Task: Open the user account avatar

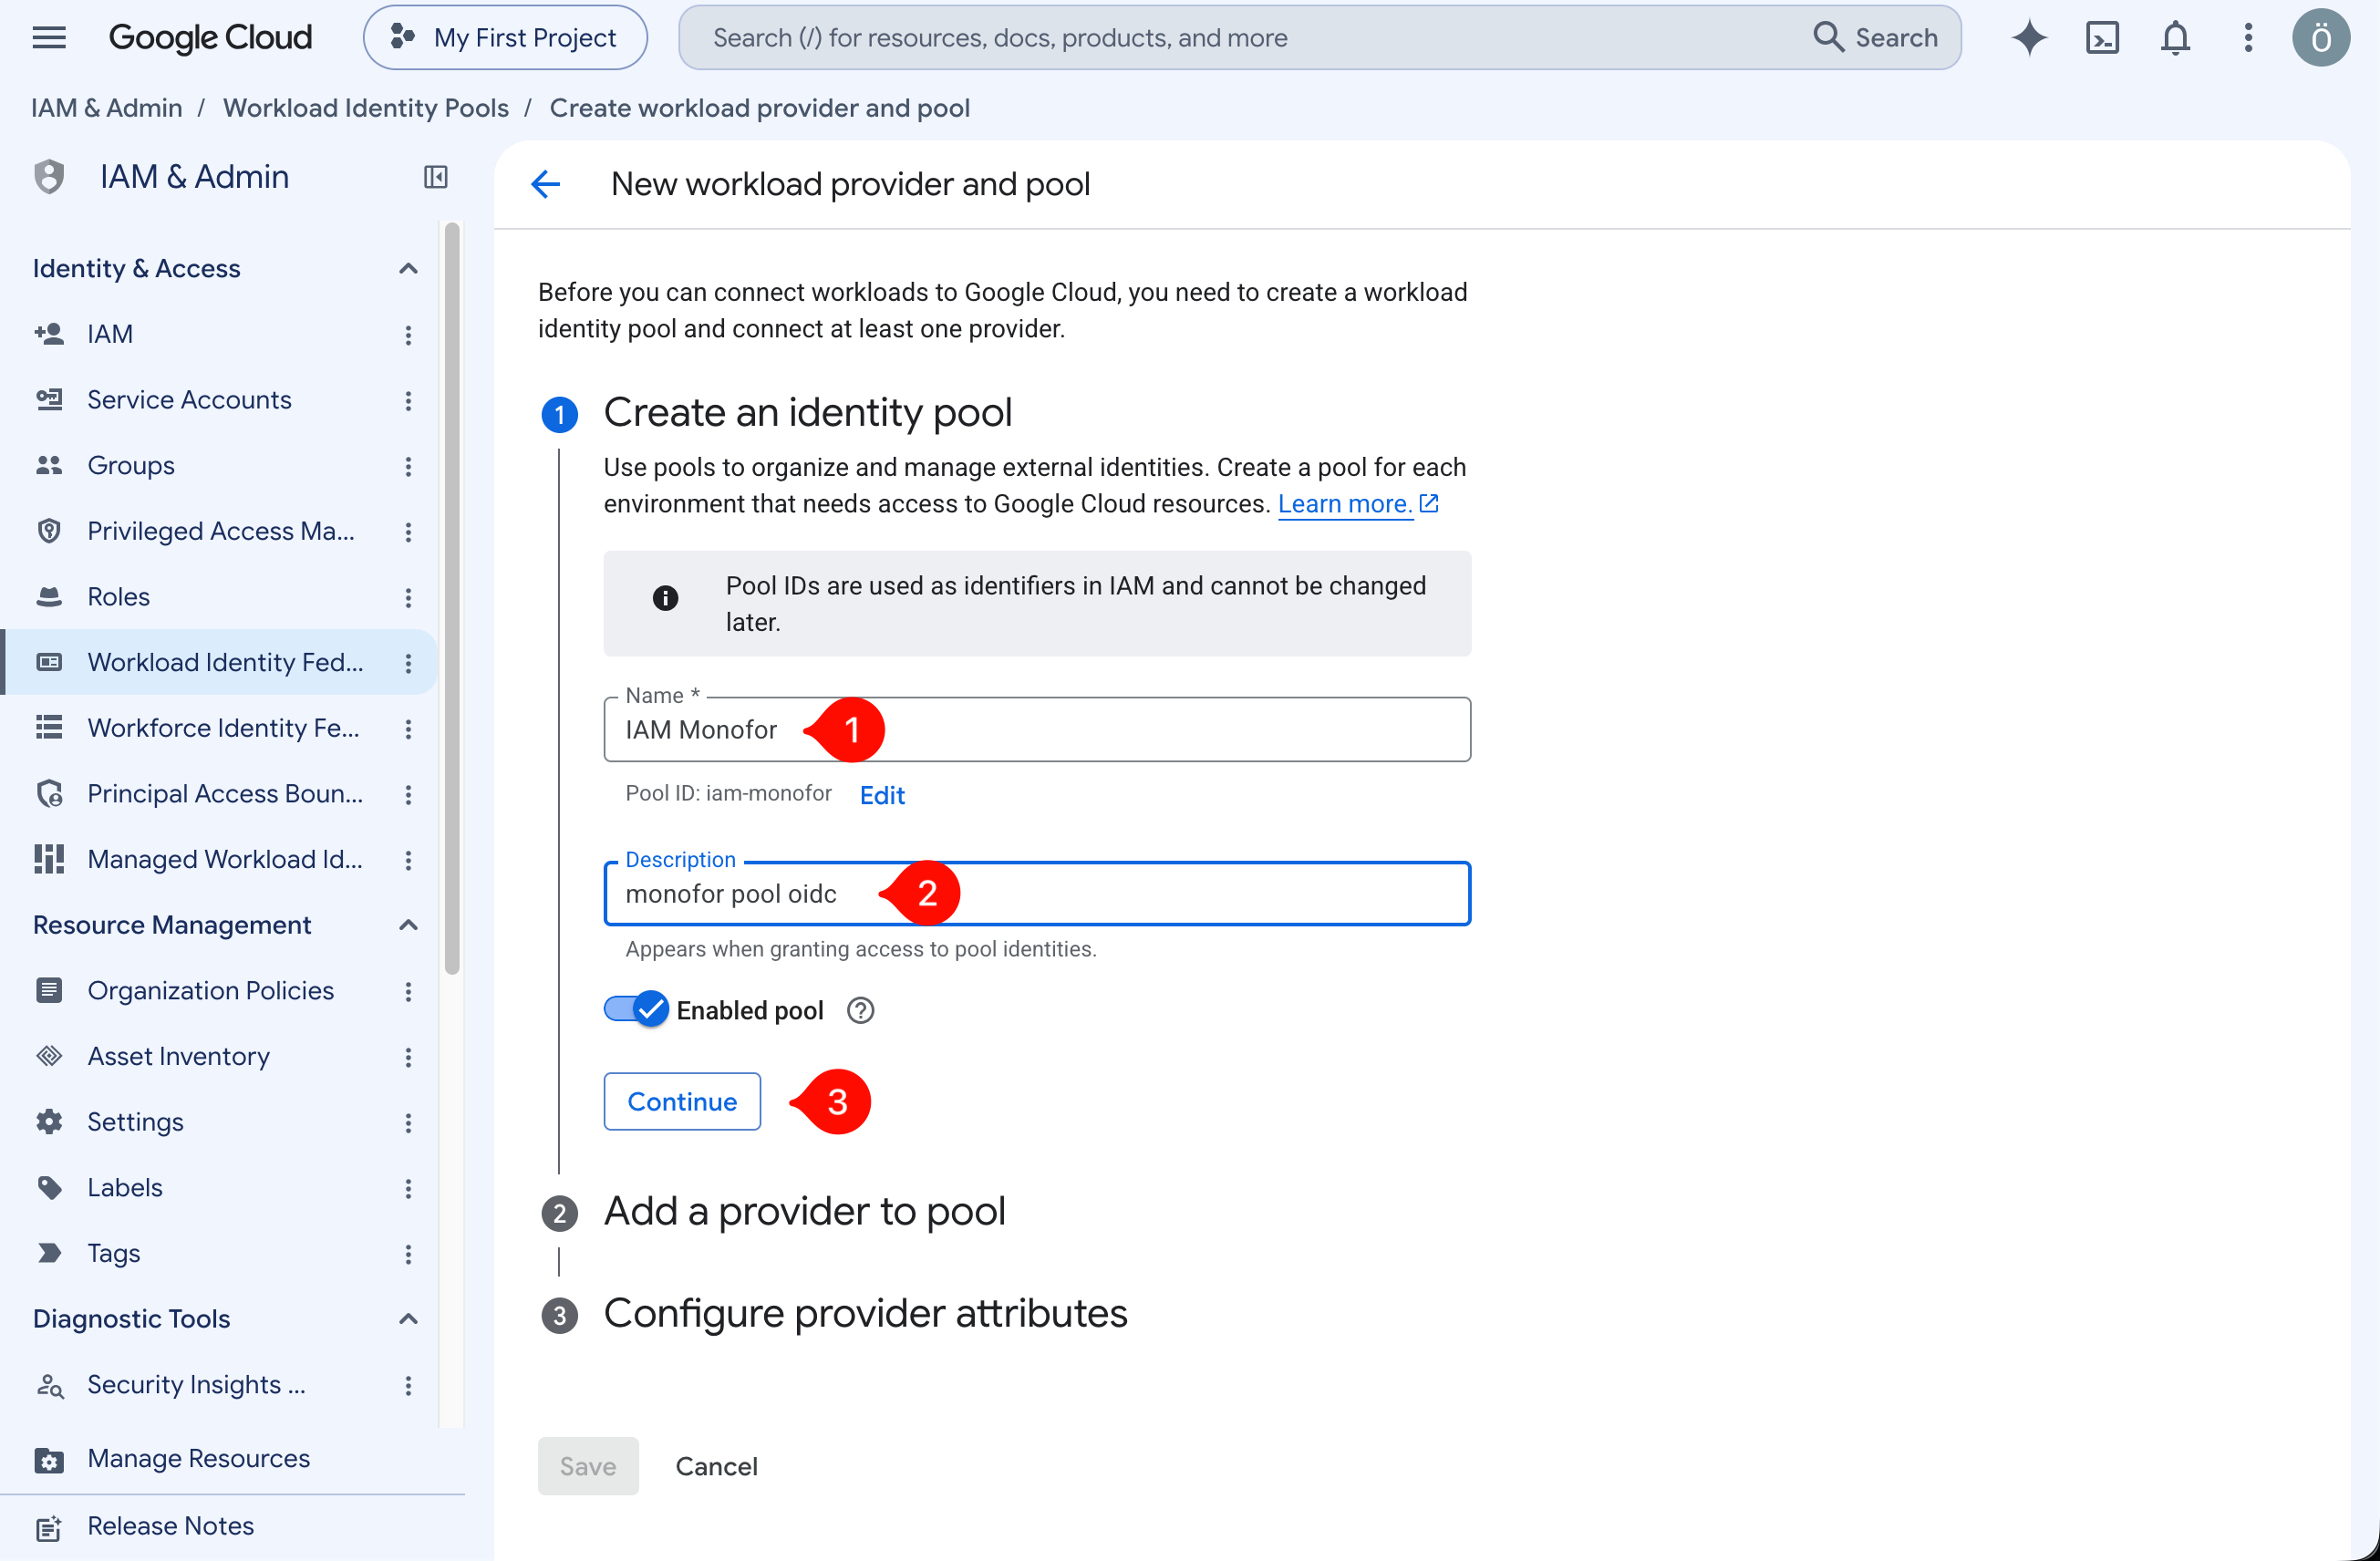Action: [2321, 38]
